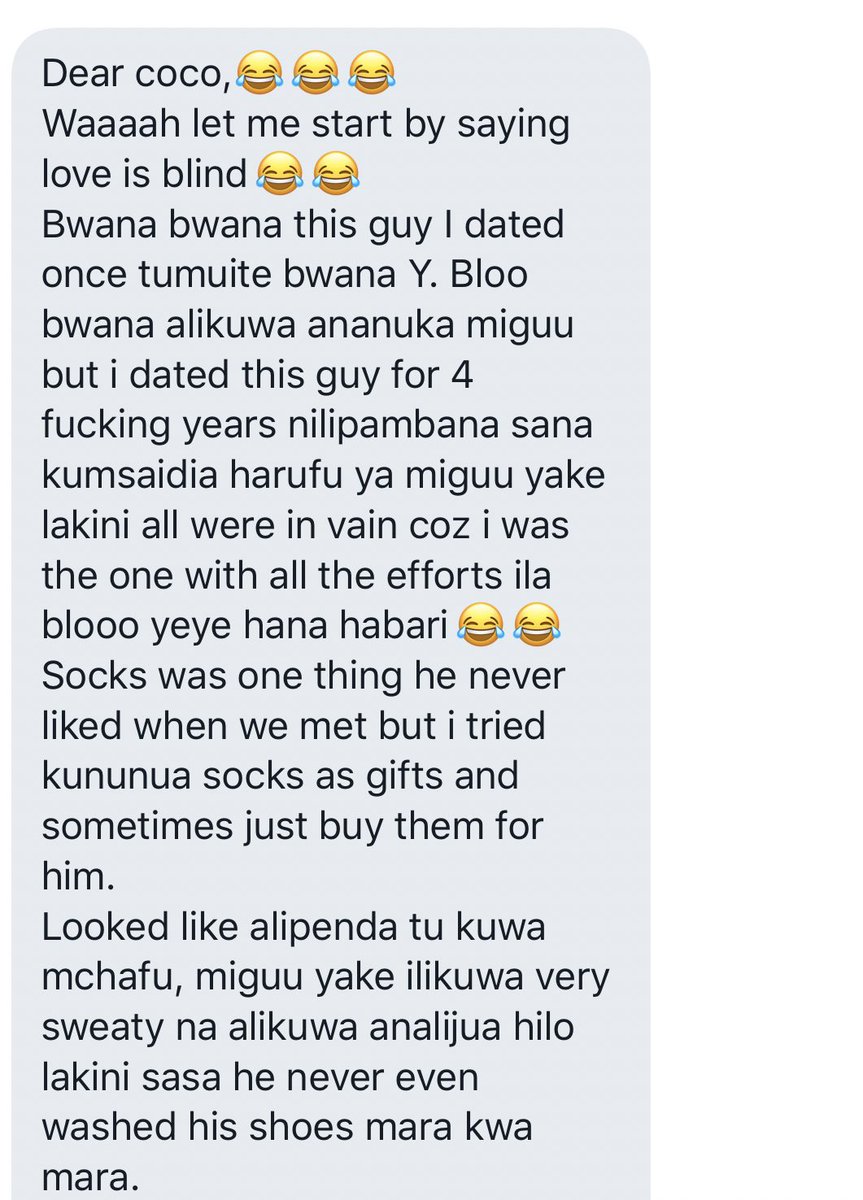Tap the last laughing emoji after "hana habari"

point(534,624)
